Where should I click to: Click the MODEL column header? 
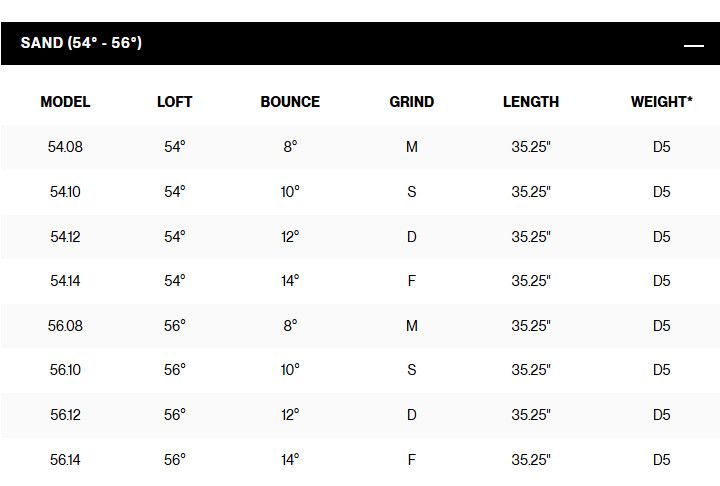pos(65,102)
